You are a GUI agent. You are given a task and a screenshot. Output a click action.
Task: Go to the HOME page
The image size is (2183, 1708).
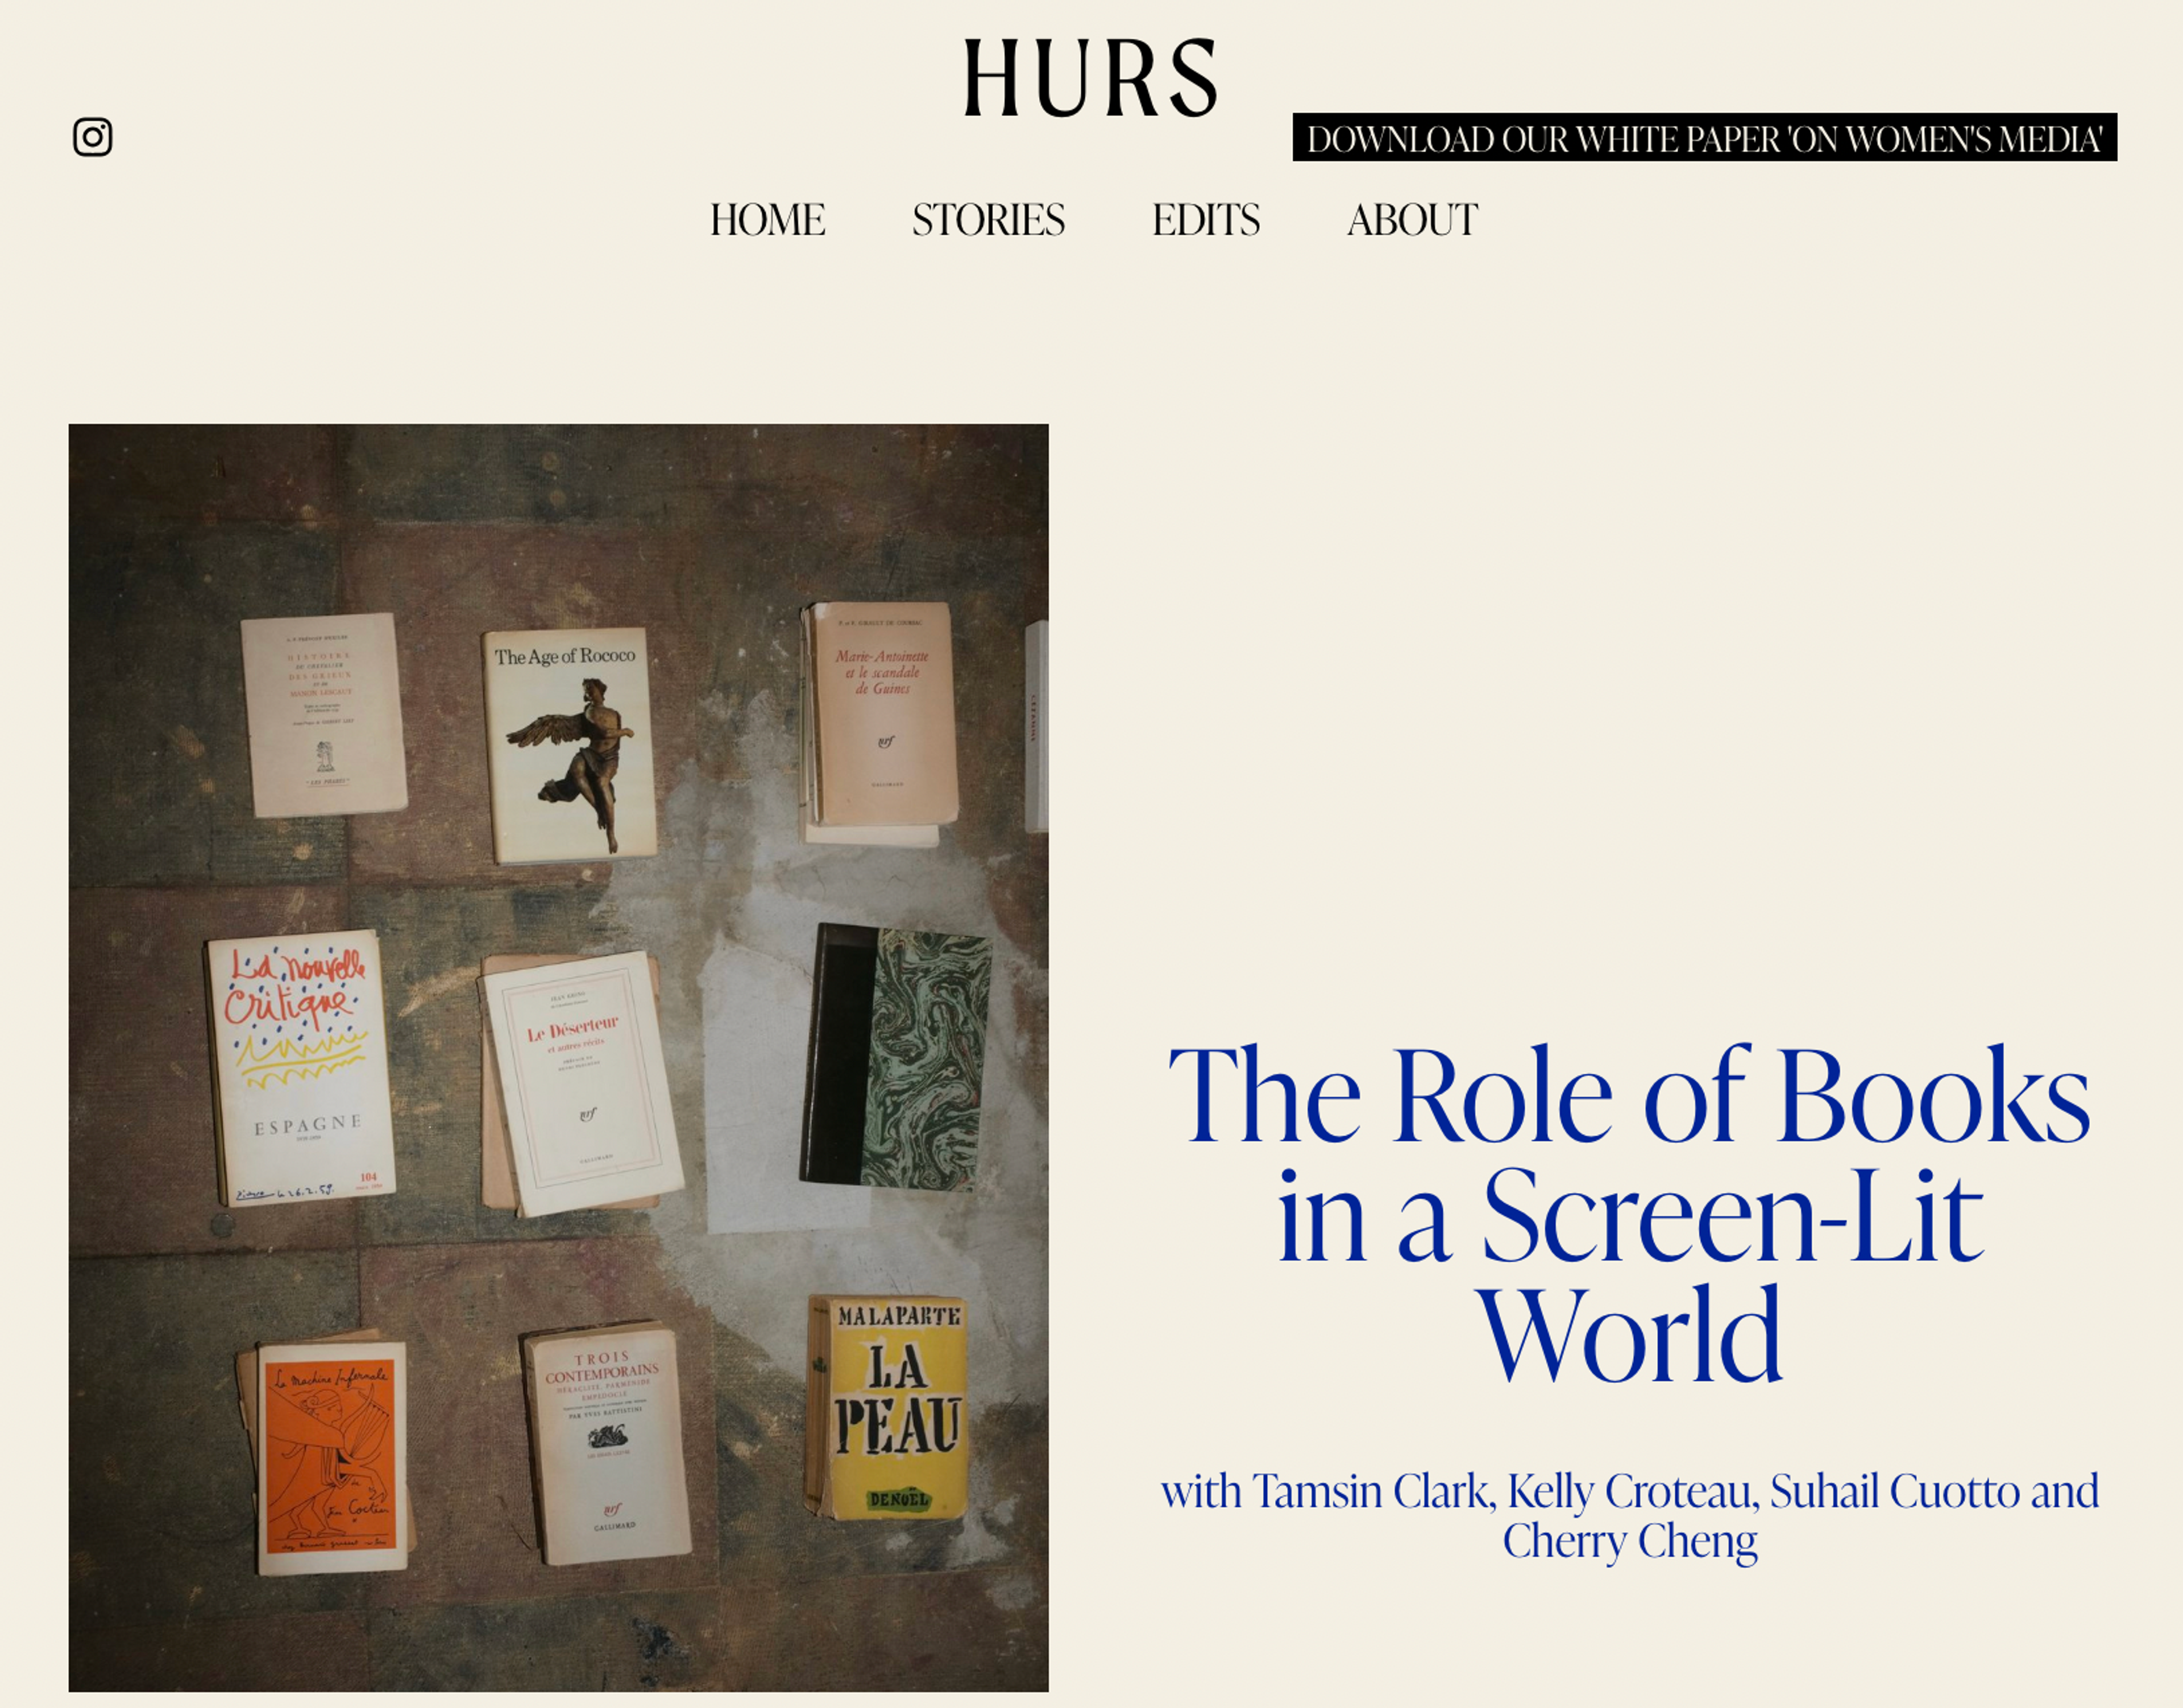tap(767, 220)
